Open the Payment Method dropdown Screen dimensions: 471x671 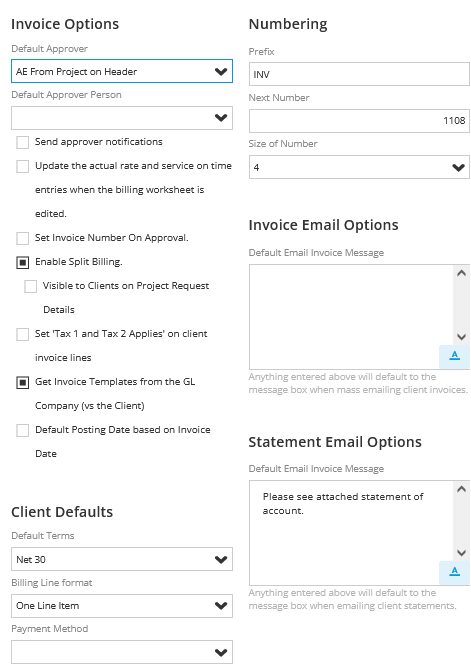tap(122, 652)
